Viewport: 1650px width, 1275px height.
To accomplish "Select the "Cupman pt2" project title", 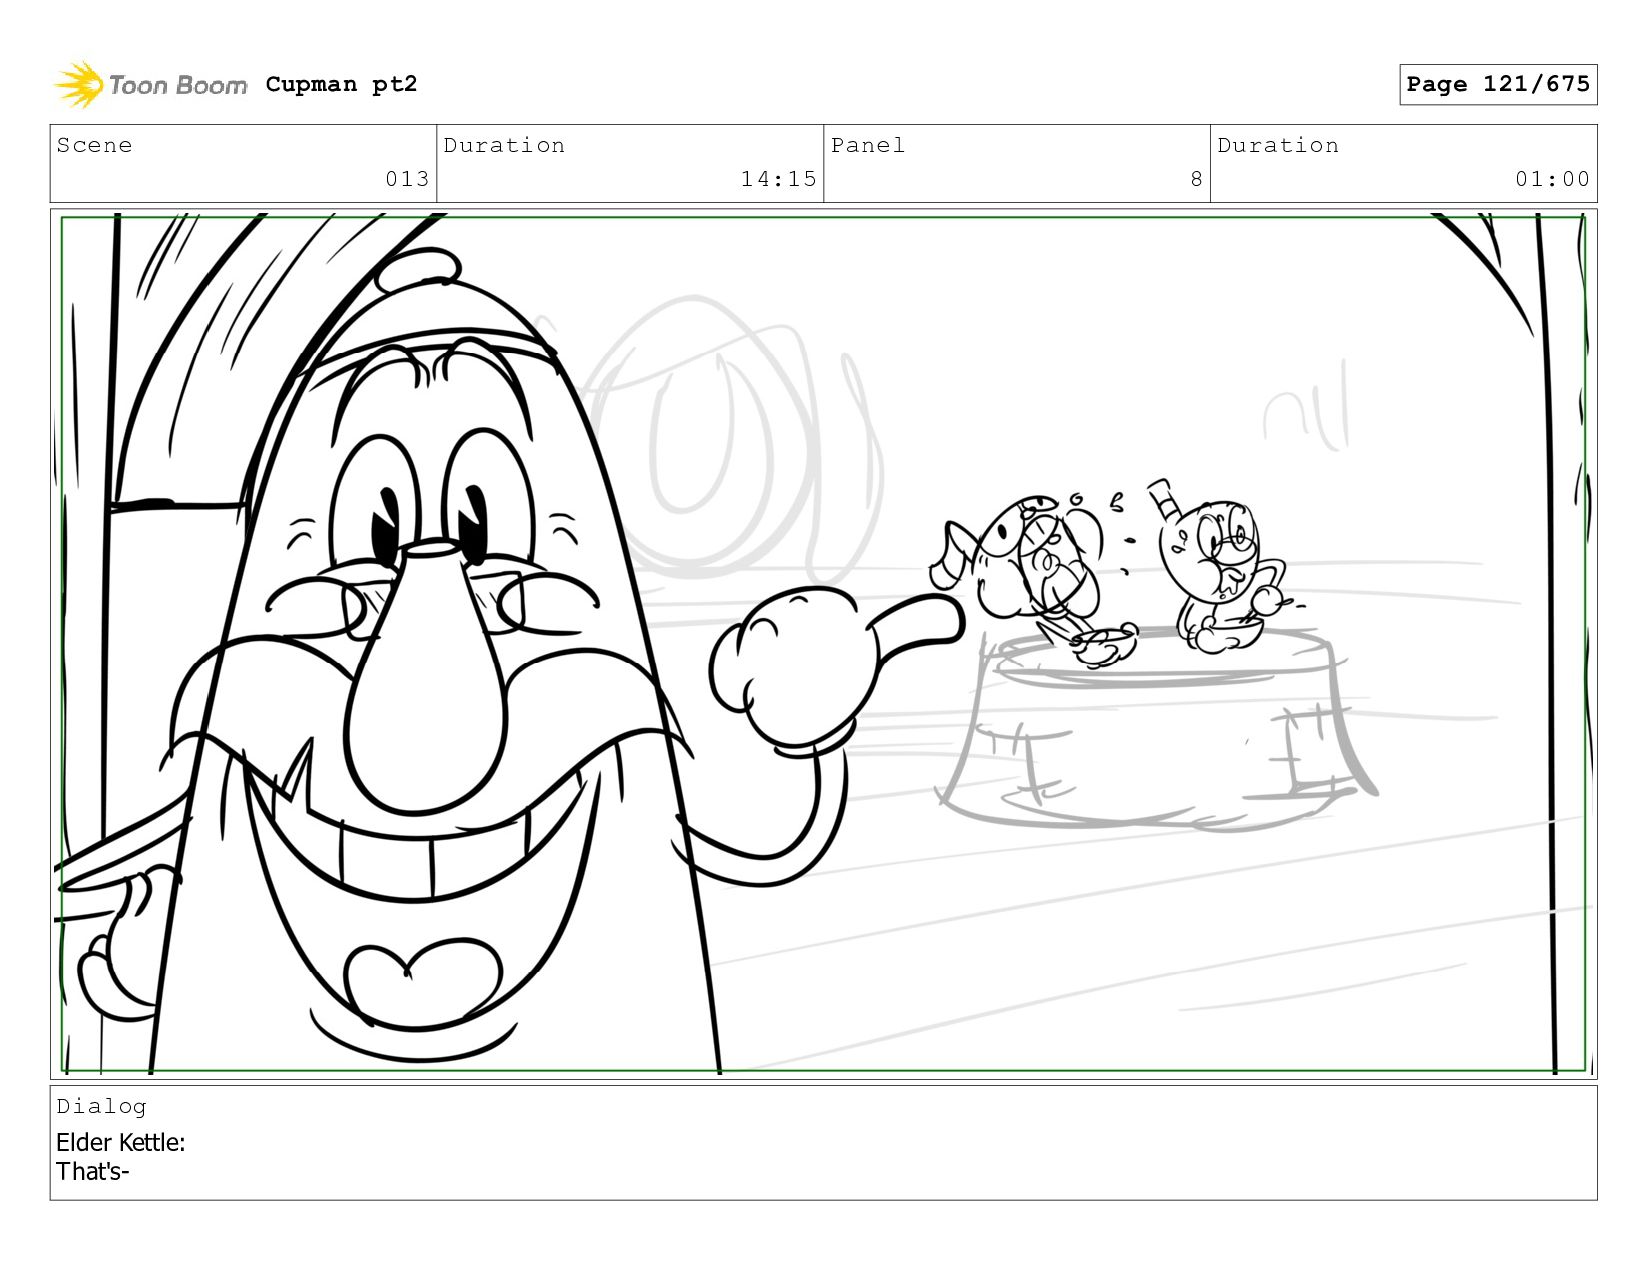I will 341,85.
